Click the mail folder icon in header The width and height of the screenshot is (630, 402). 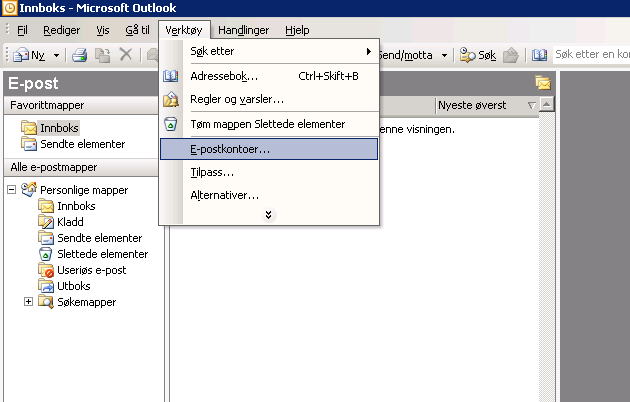(543, 83)
